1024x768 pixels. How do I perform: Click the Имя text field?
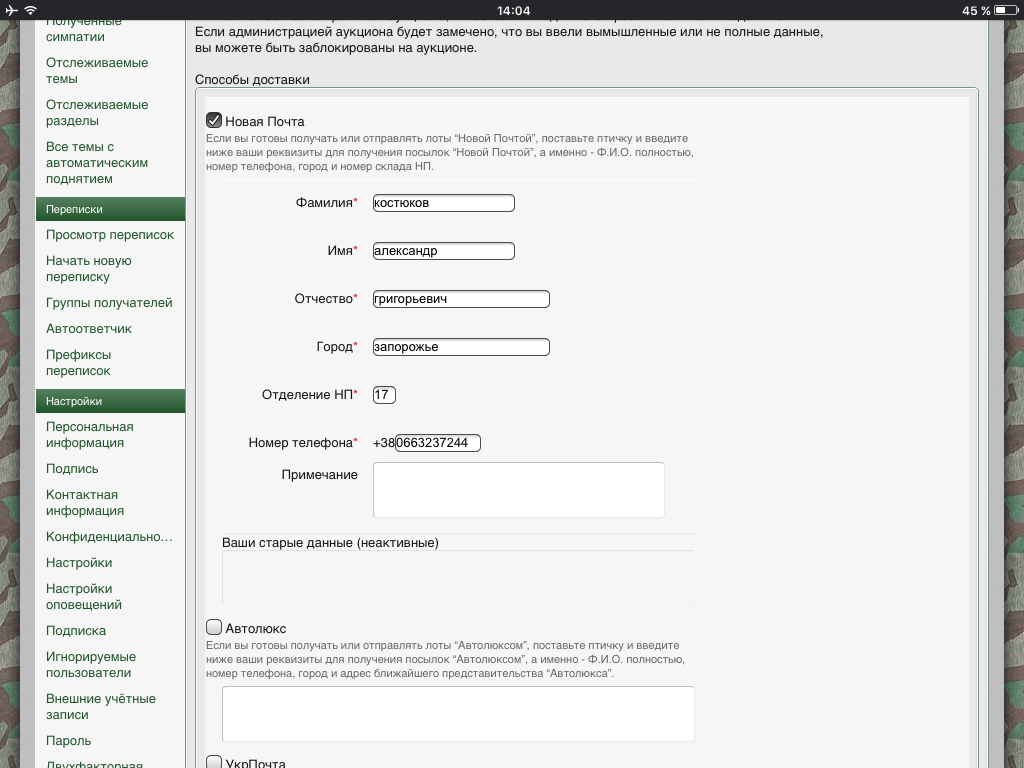(443, 251)
